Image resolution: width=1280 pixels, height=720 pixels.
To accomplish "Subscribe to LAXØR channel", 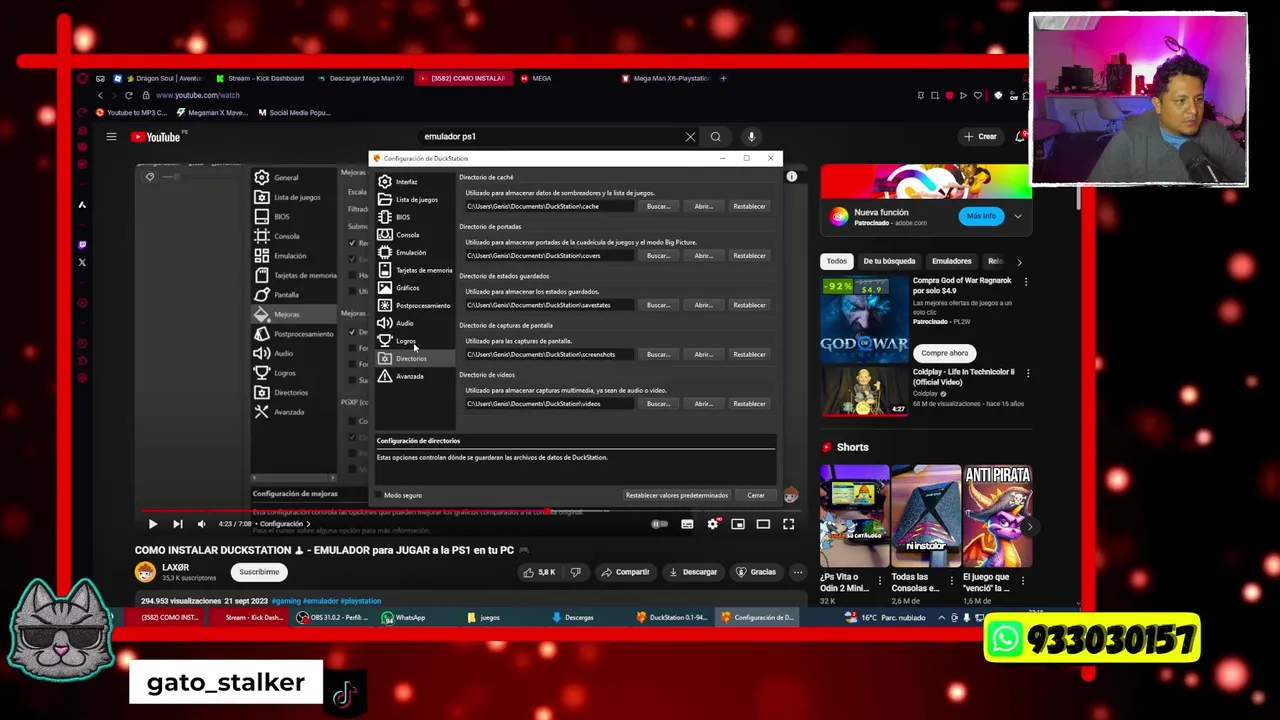I will pyautogui.click(x=259, y=572).
